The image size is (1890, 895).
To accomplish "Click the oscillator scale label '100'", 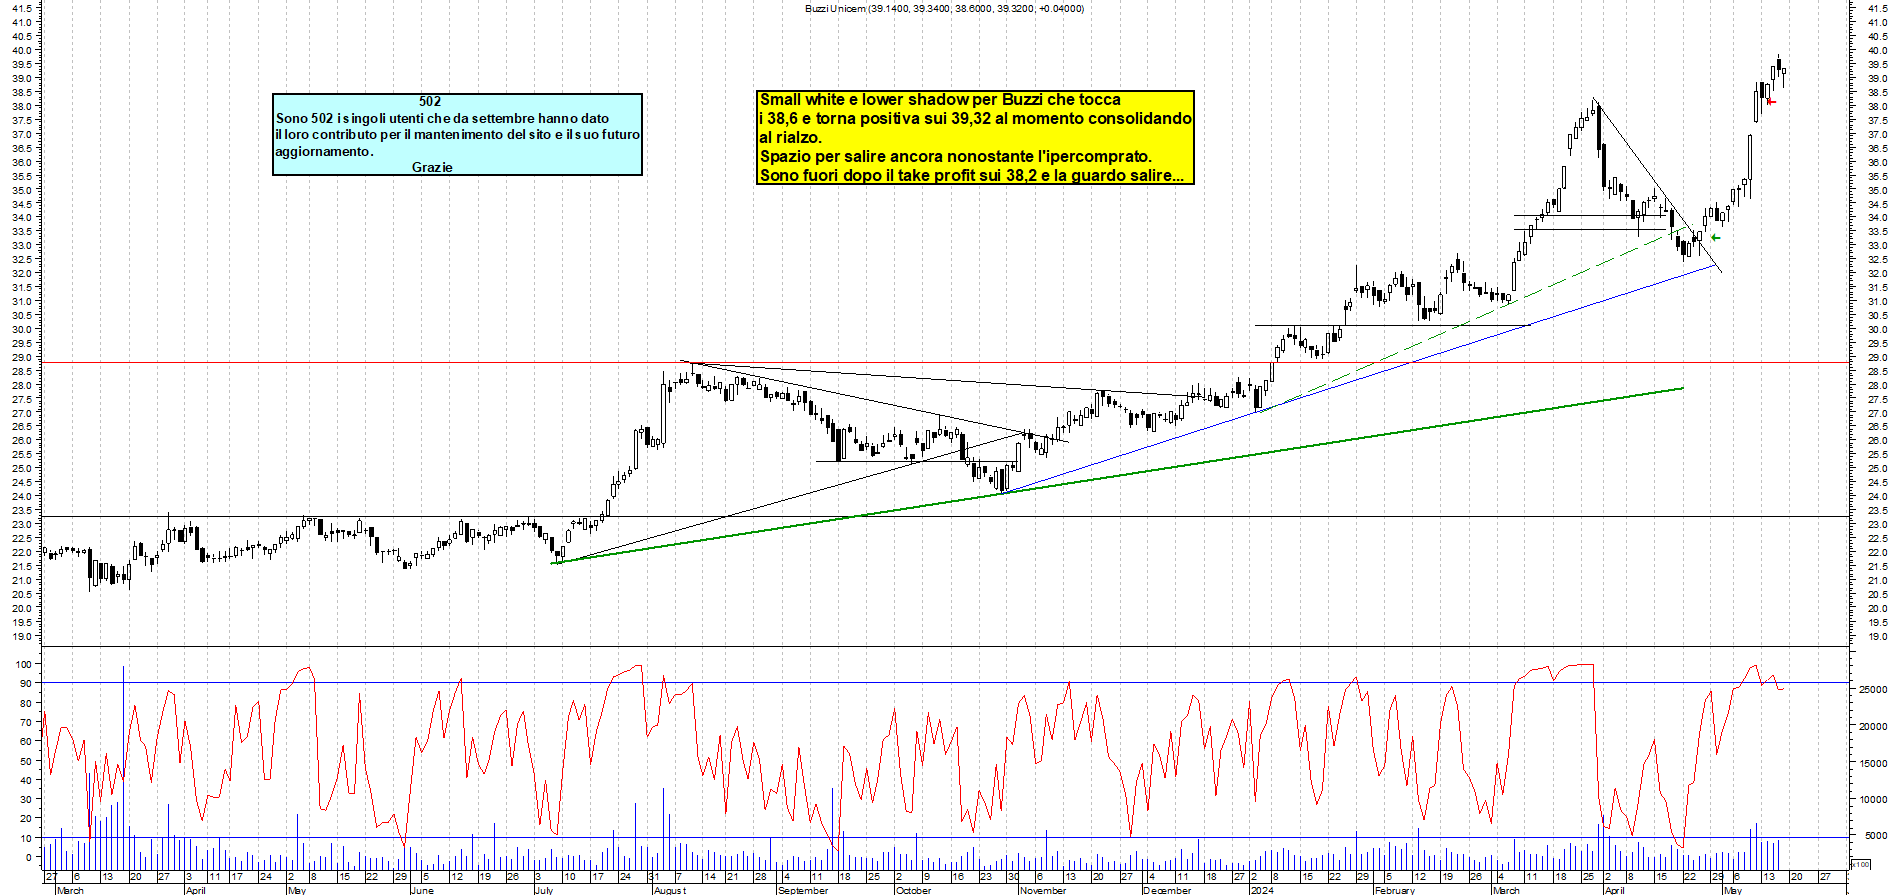I will pyautogui.click(x=22, y=664).
